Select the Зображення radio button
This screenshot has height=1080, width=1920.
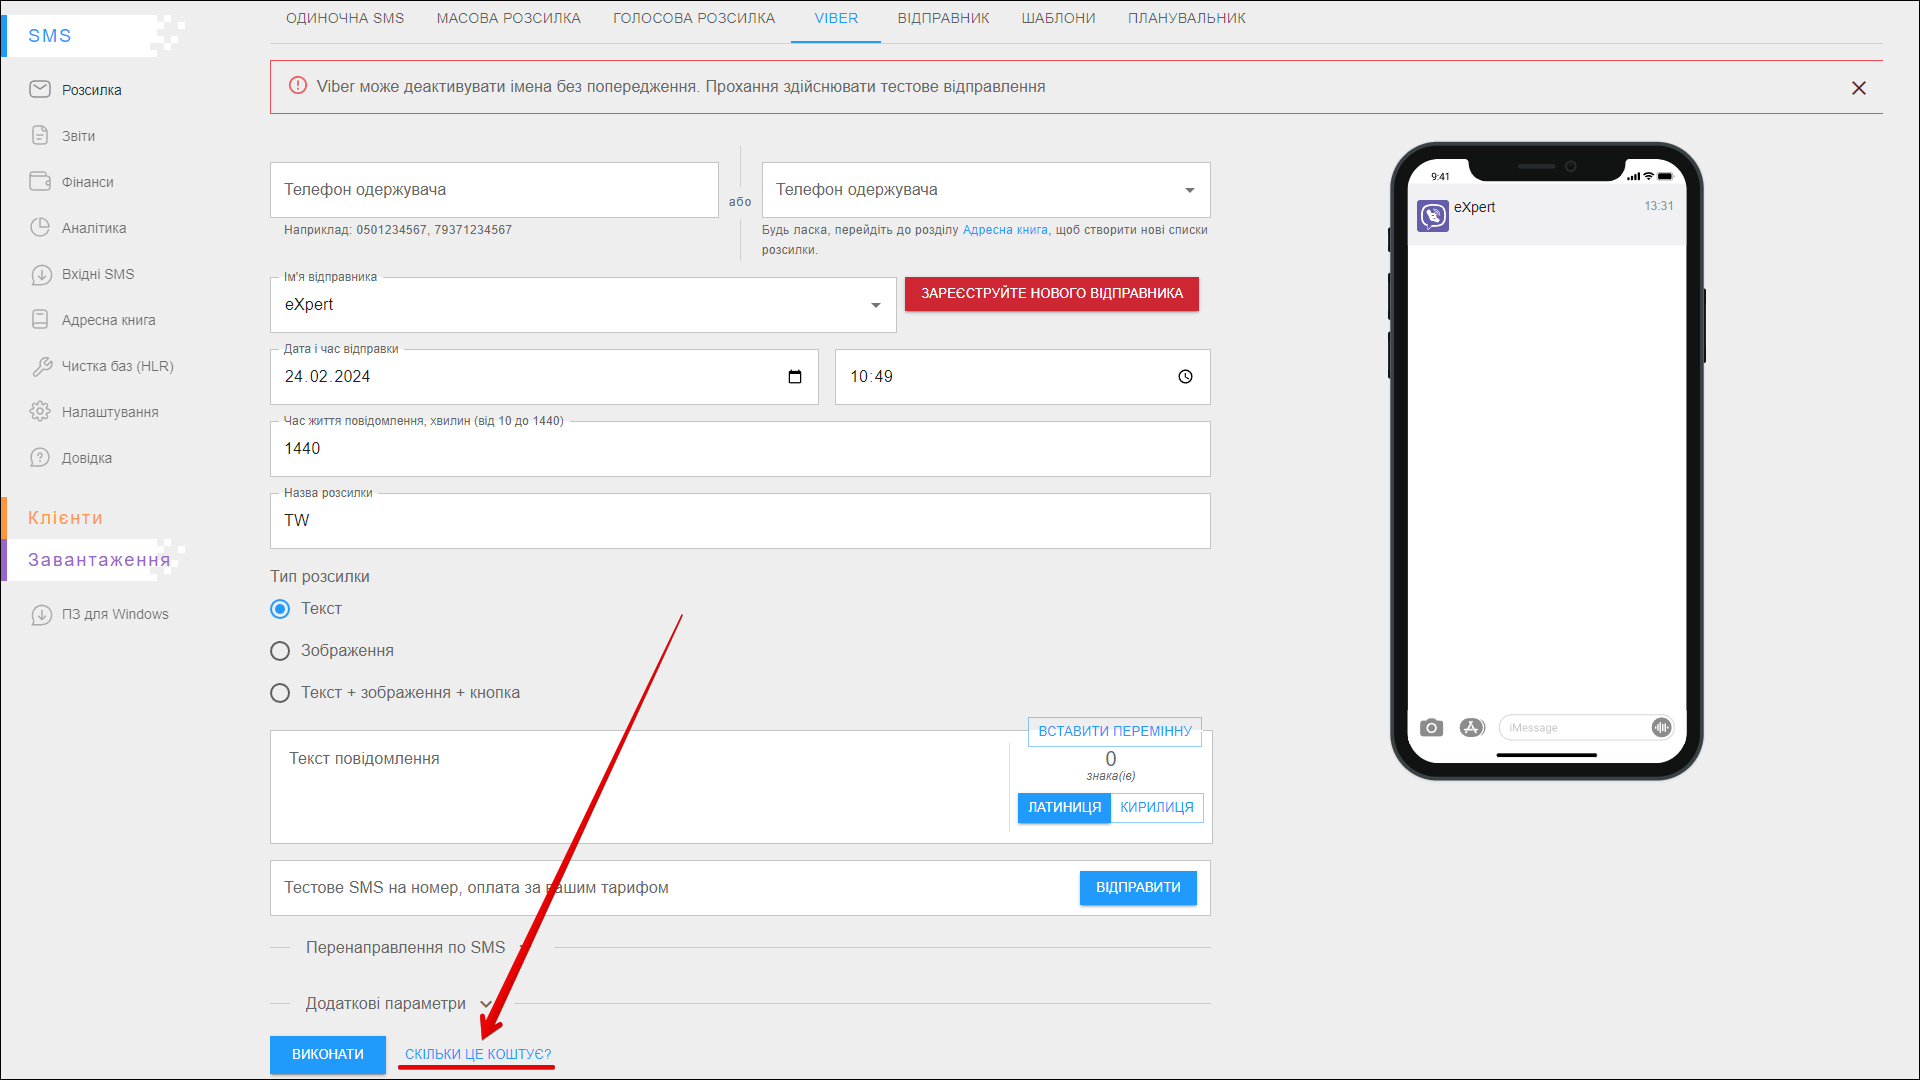point(280,651)
